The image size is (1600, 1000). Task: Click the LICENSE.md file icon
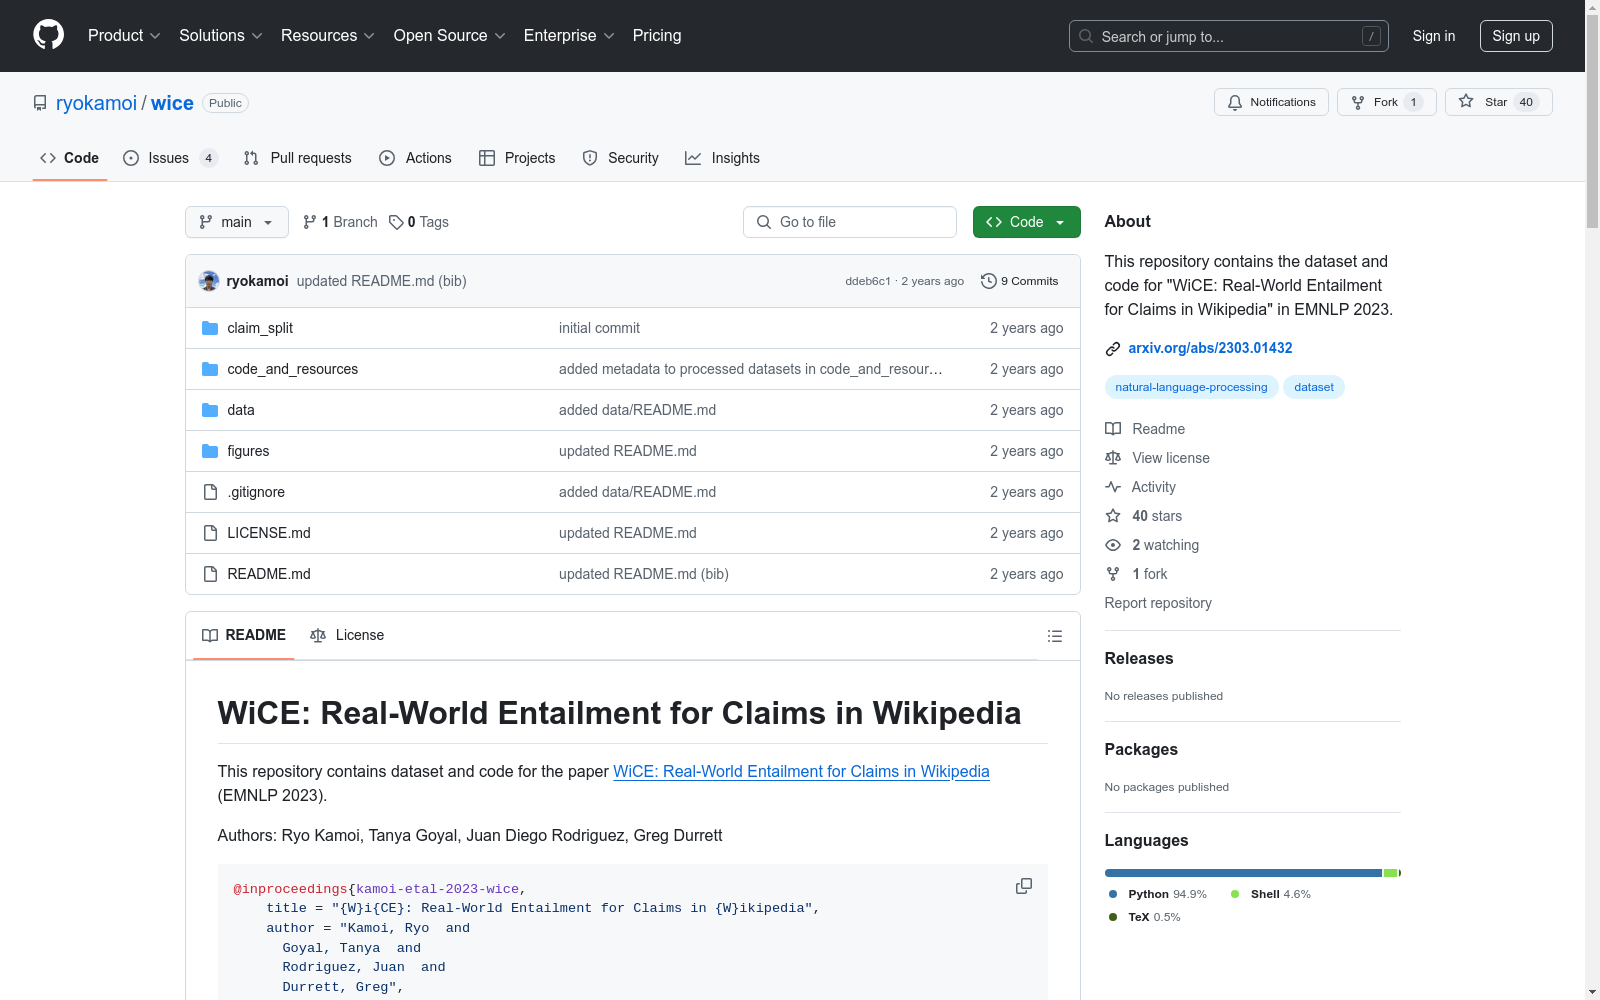[x=210, y=533]
